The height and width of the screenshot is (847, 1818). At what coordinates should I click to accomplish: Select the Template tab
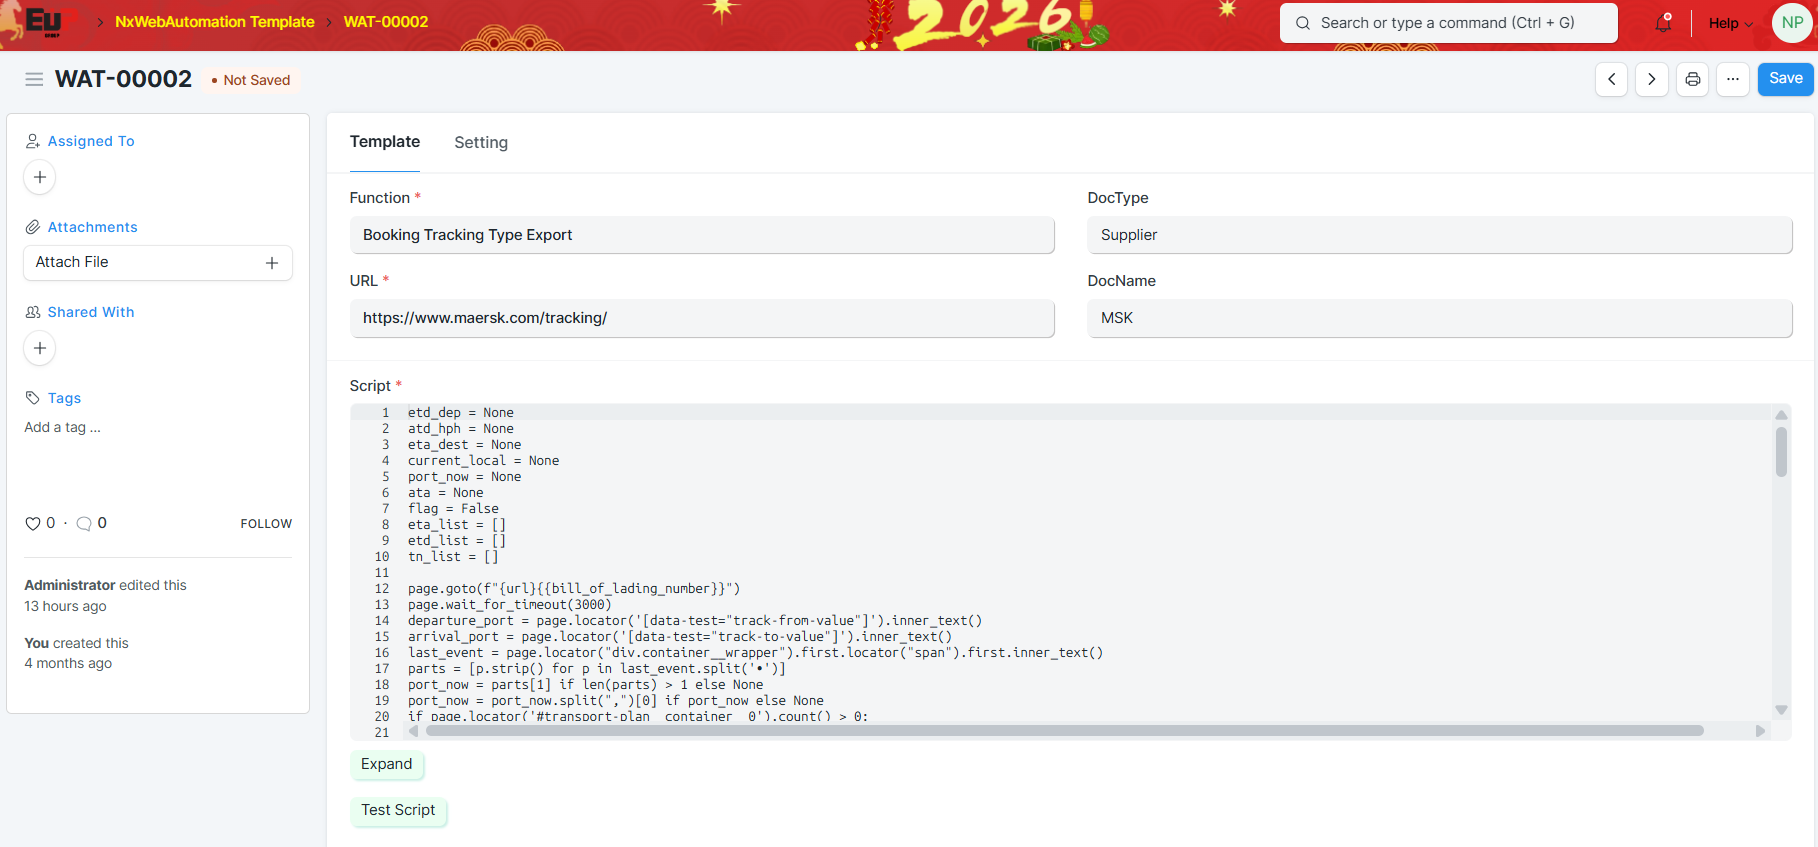click(385, 142)
